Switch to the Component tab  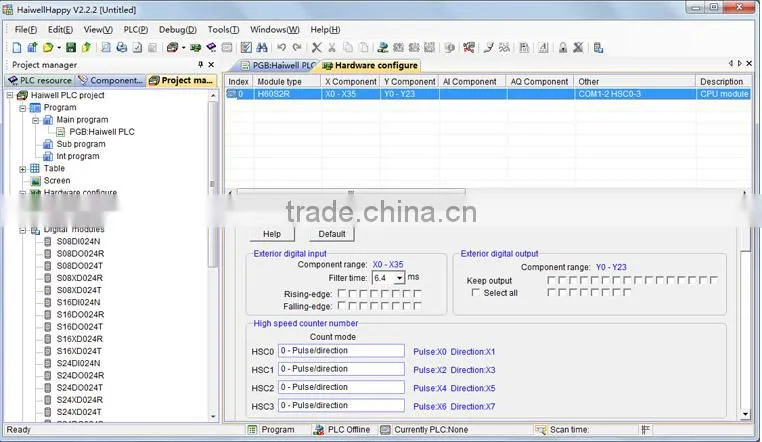pyautogui.click(x=111, y=81)
